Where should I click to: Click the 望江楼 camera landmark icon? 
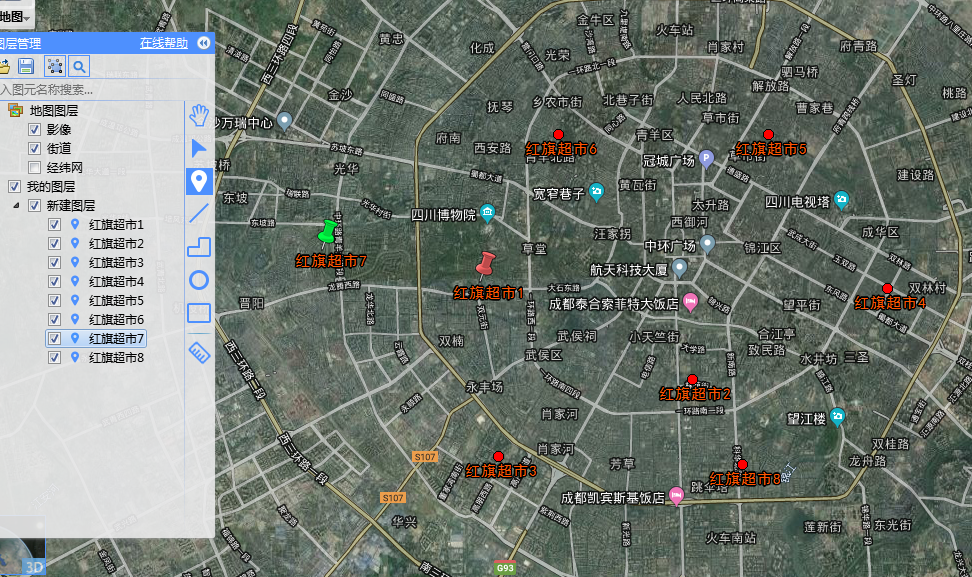point(837,416)
